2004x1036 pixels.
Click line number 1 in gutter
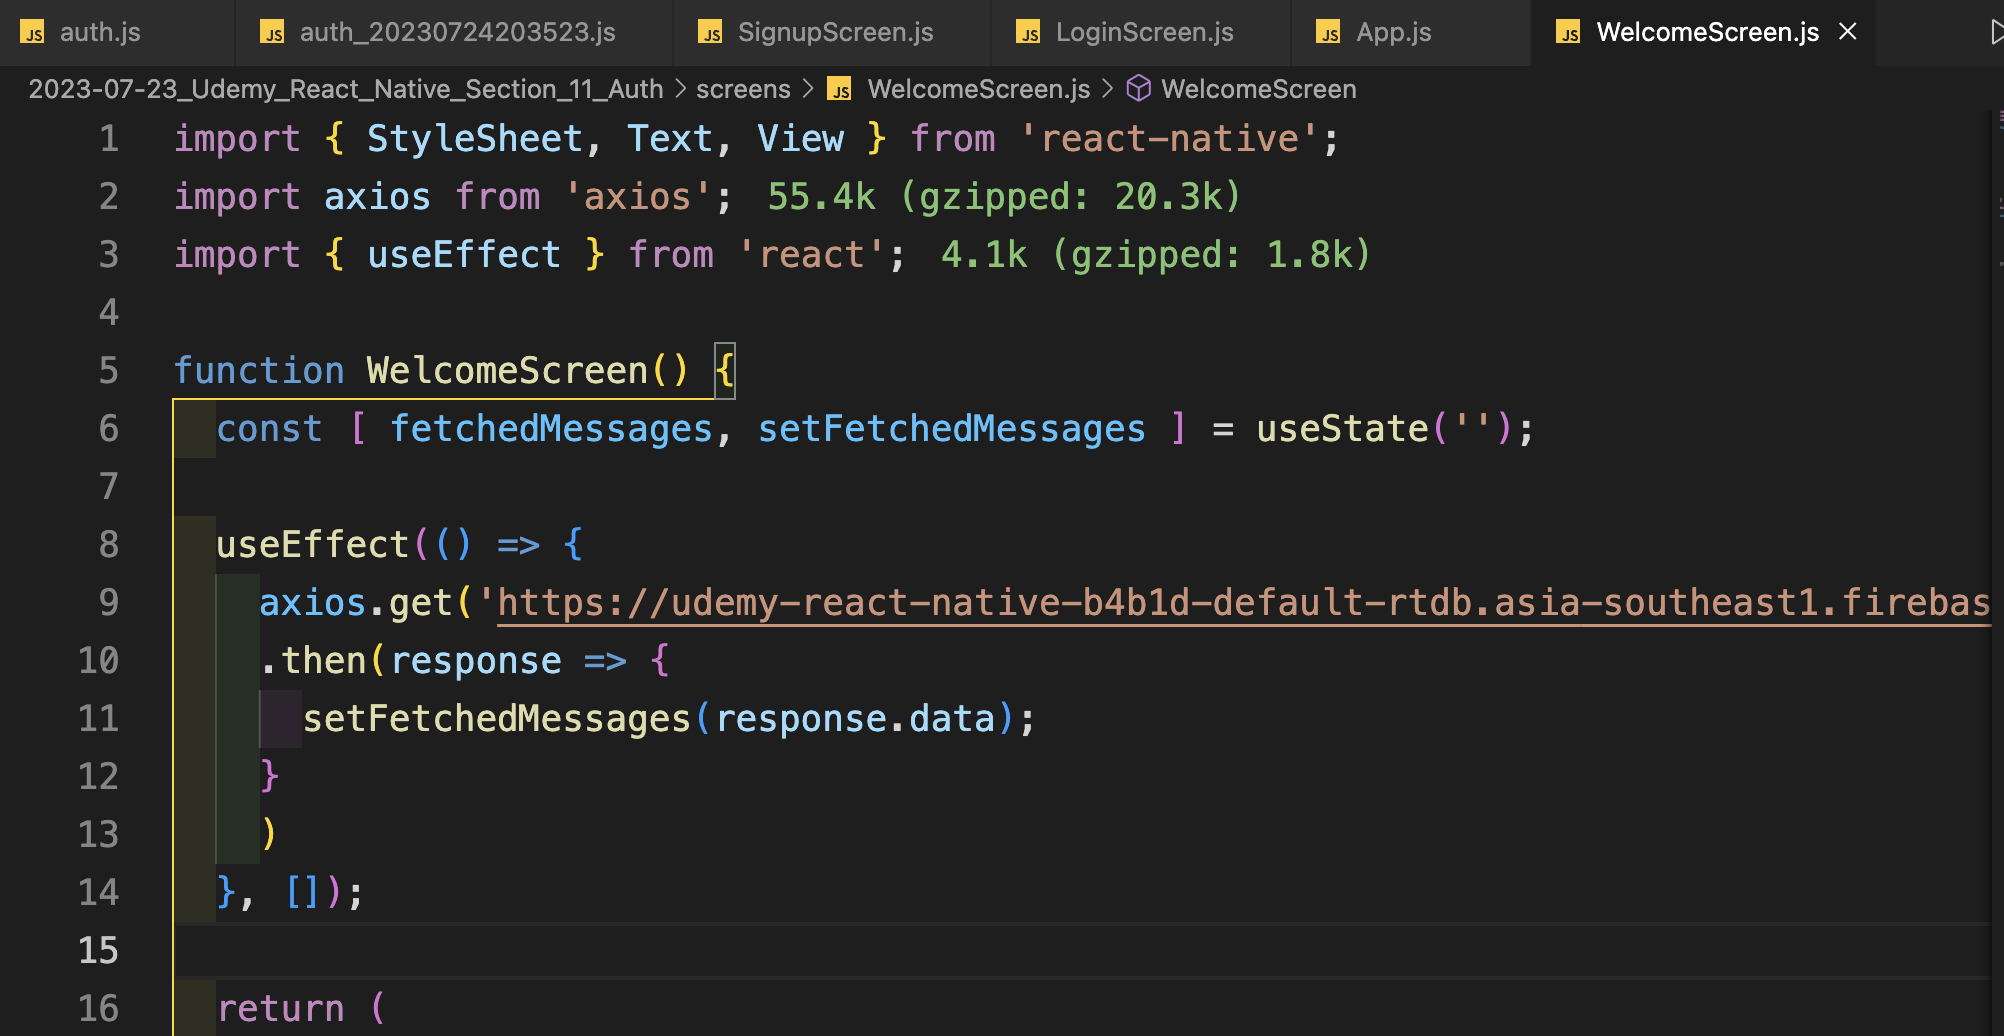point(109,139)
